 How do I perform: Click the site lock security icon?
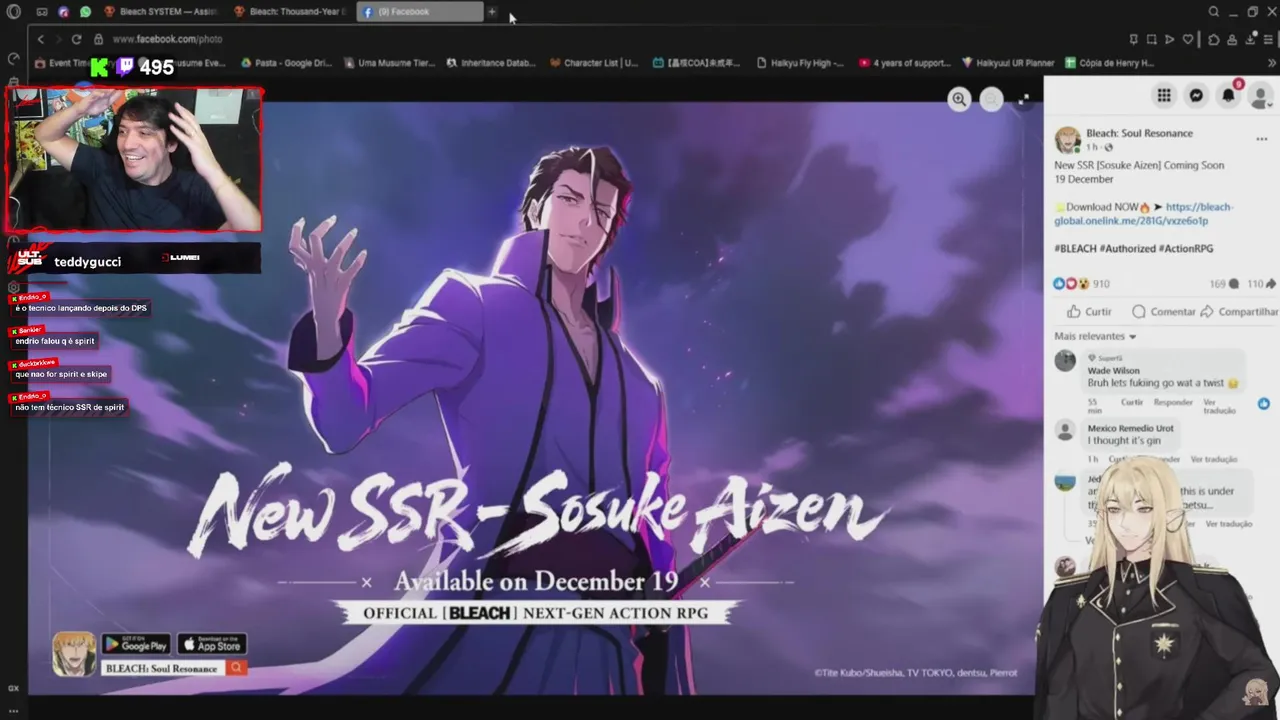[x=98, y=39]
